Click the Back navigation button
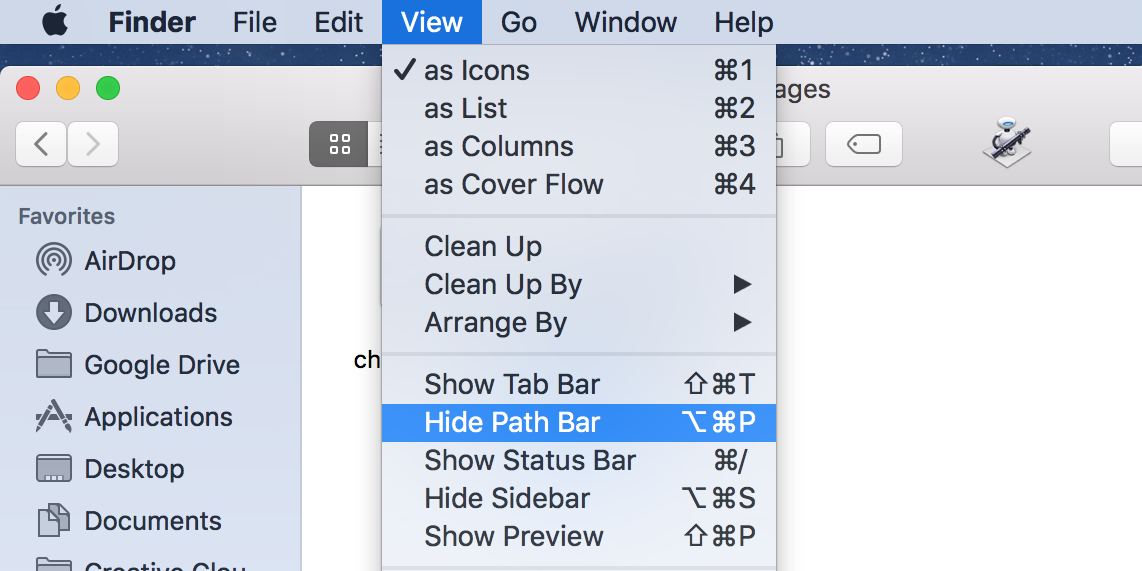1142x571 pixels. 41,145
